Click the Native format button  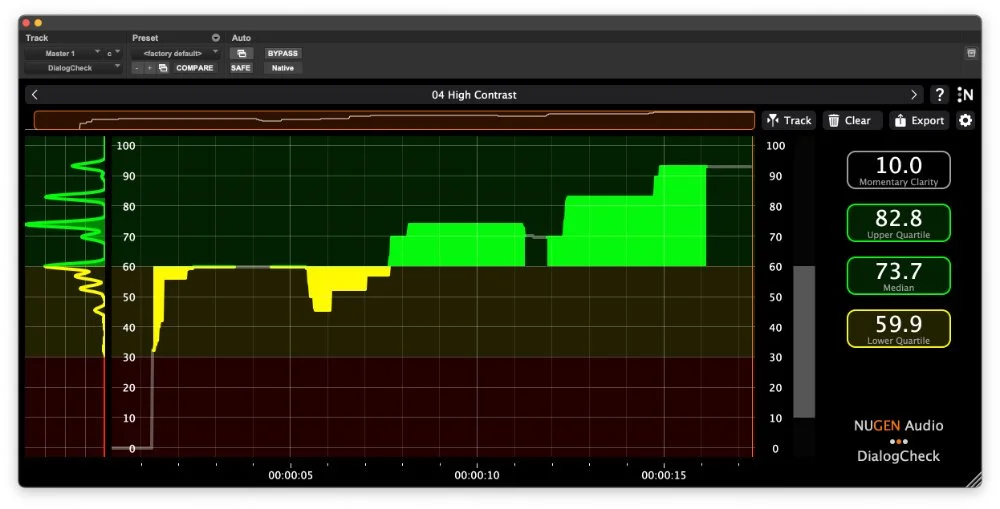(283, 68)
